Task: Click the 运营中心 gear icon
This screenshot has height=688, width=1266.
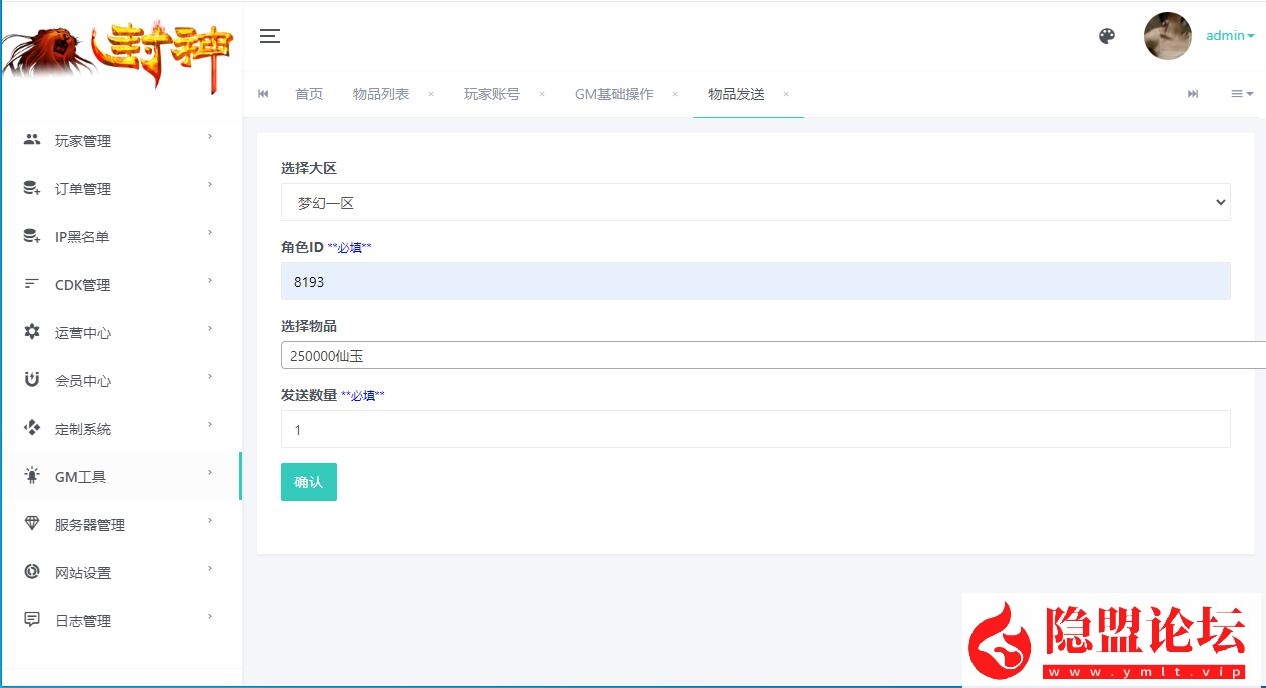Action: pos(32,332)
